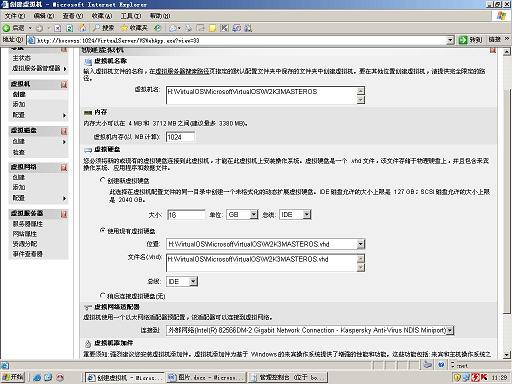Select the 稍后连接虚拟硬盘 radio option

point(103,295)
